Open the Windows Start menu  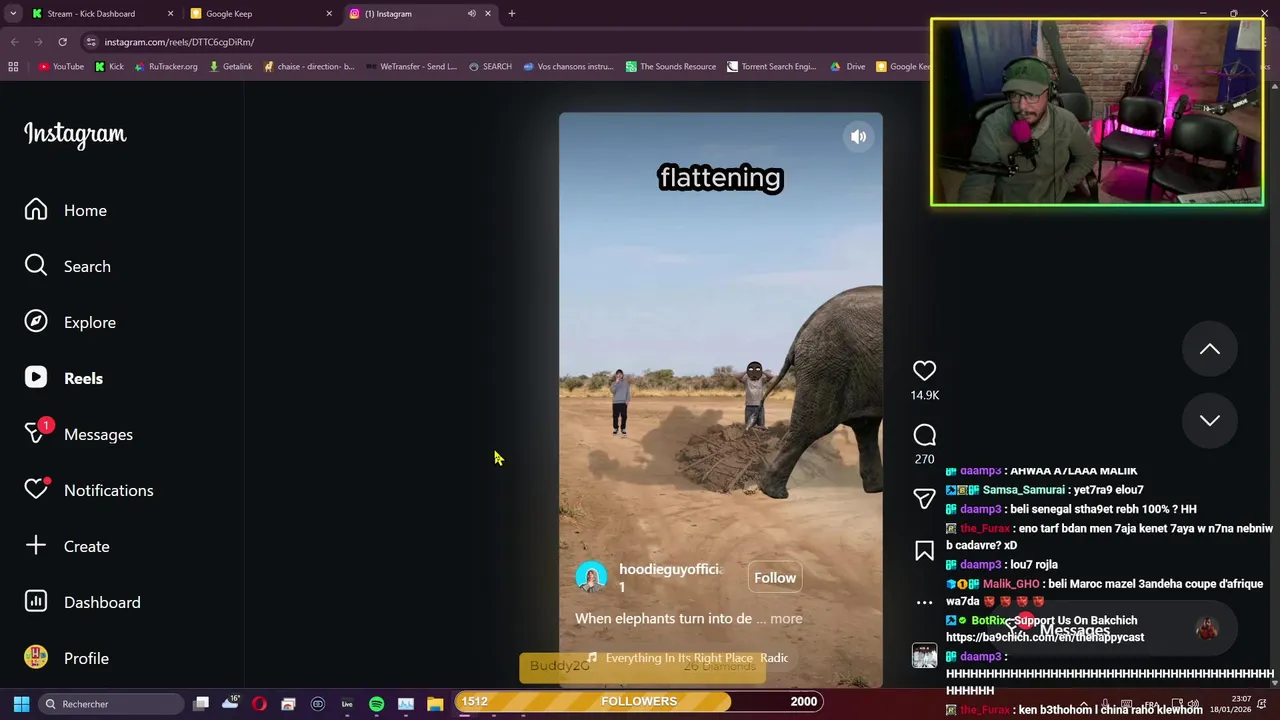[21, 704]
